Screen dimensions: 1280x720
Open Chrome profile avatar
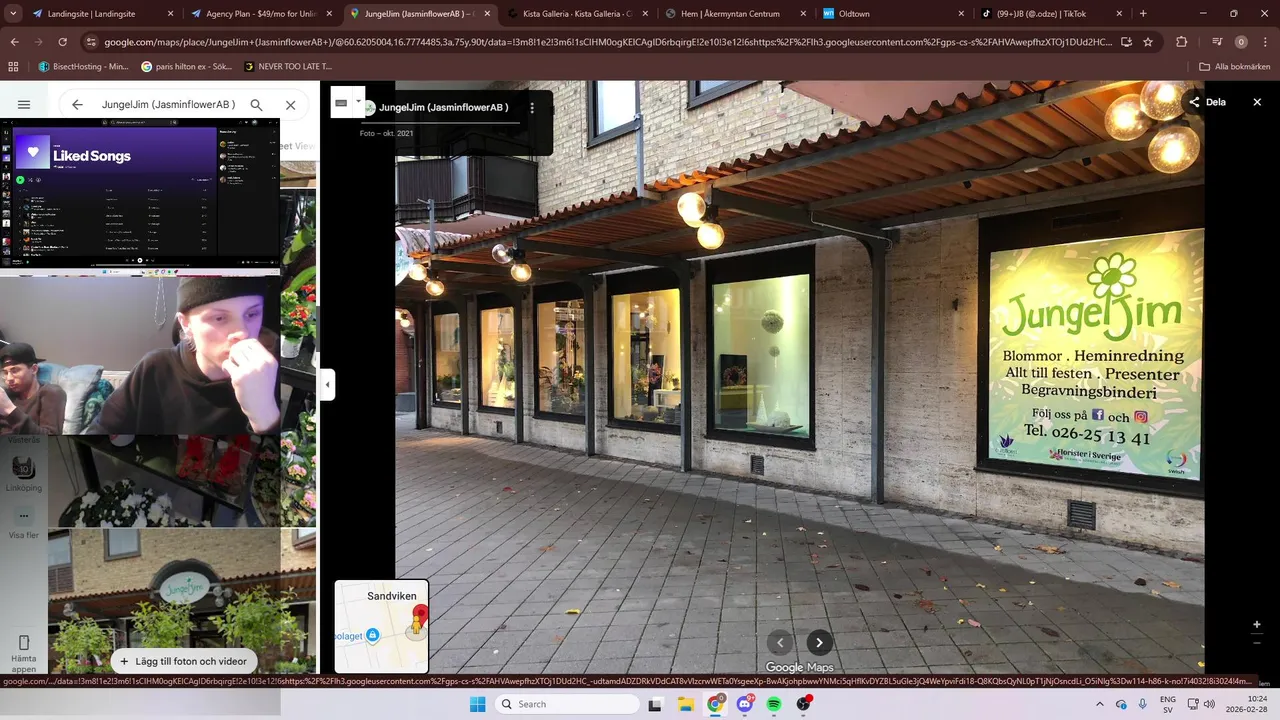1241,42
